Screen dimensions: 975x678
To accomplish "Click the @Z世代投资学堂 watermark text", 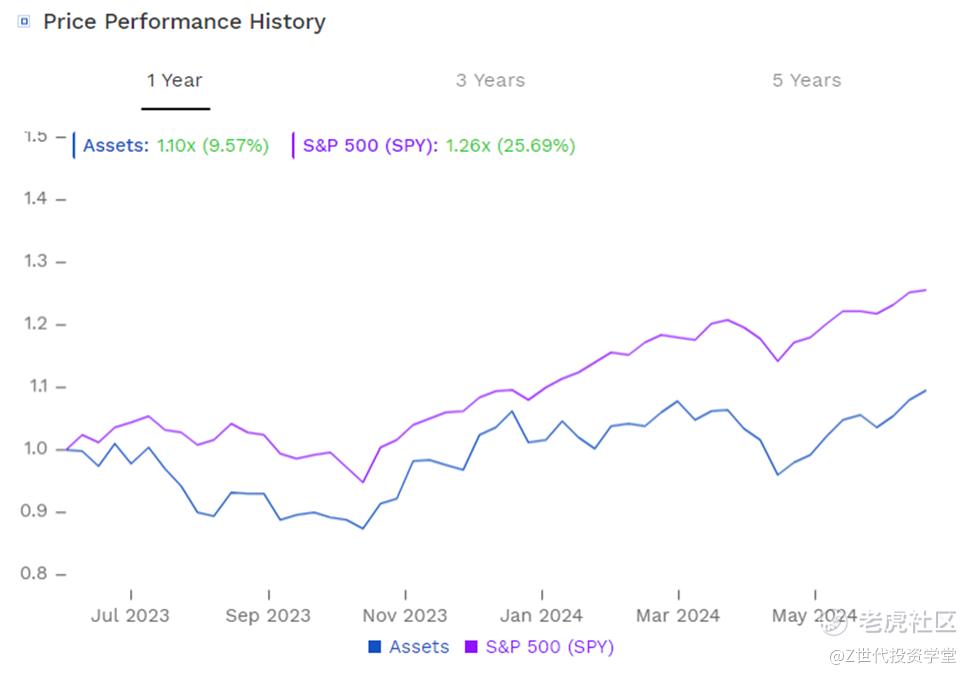I will click(x=888, y=656).
